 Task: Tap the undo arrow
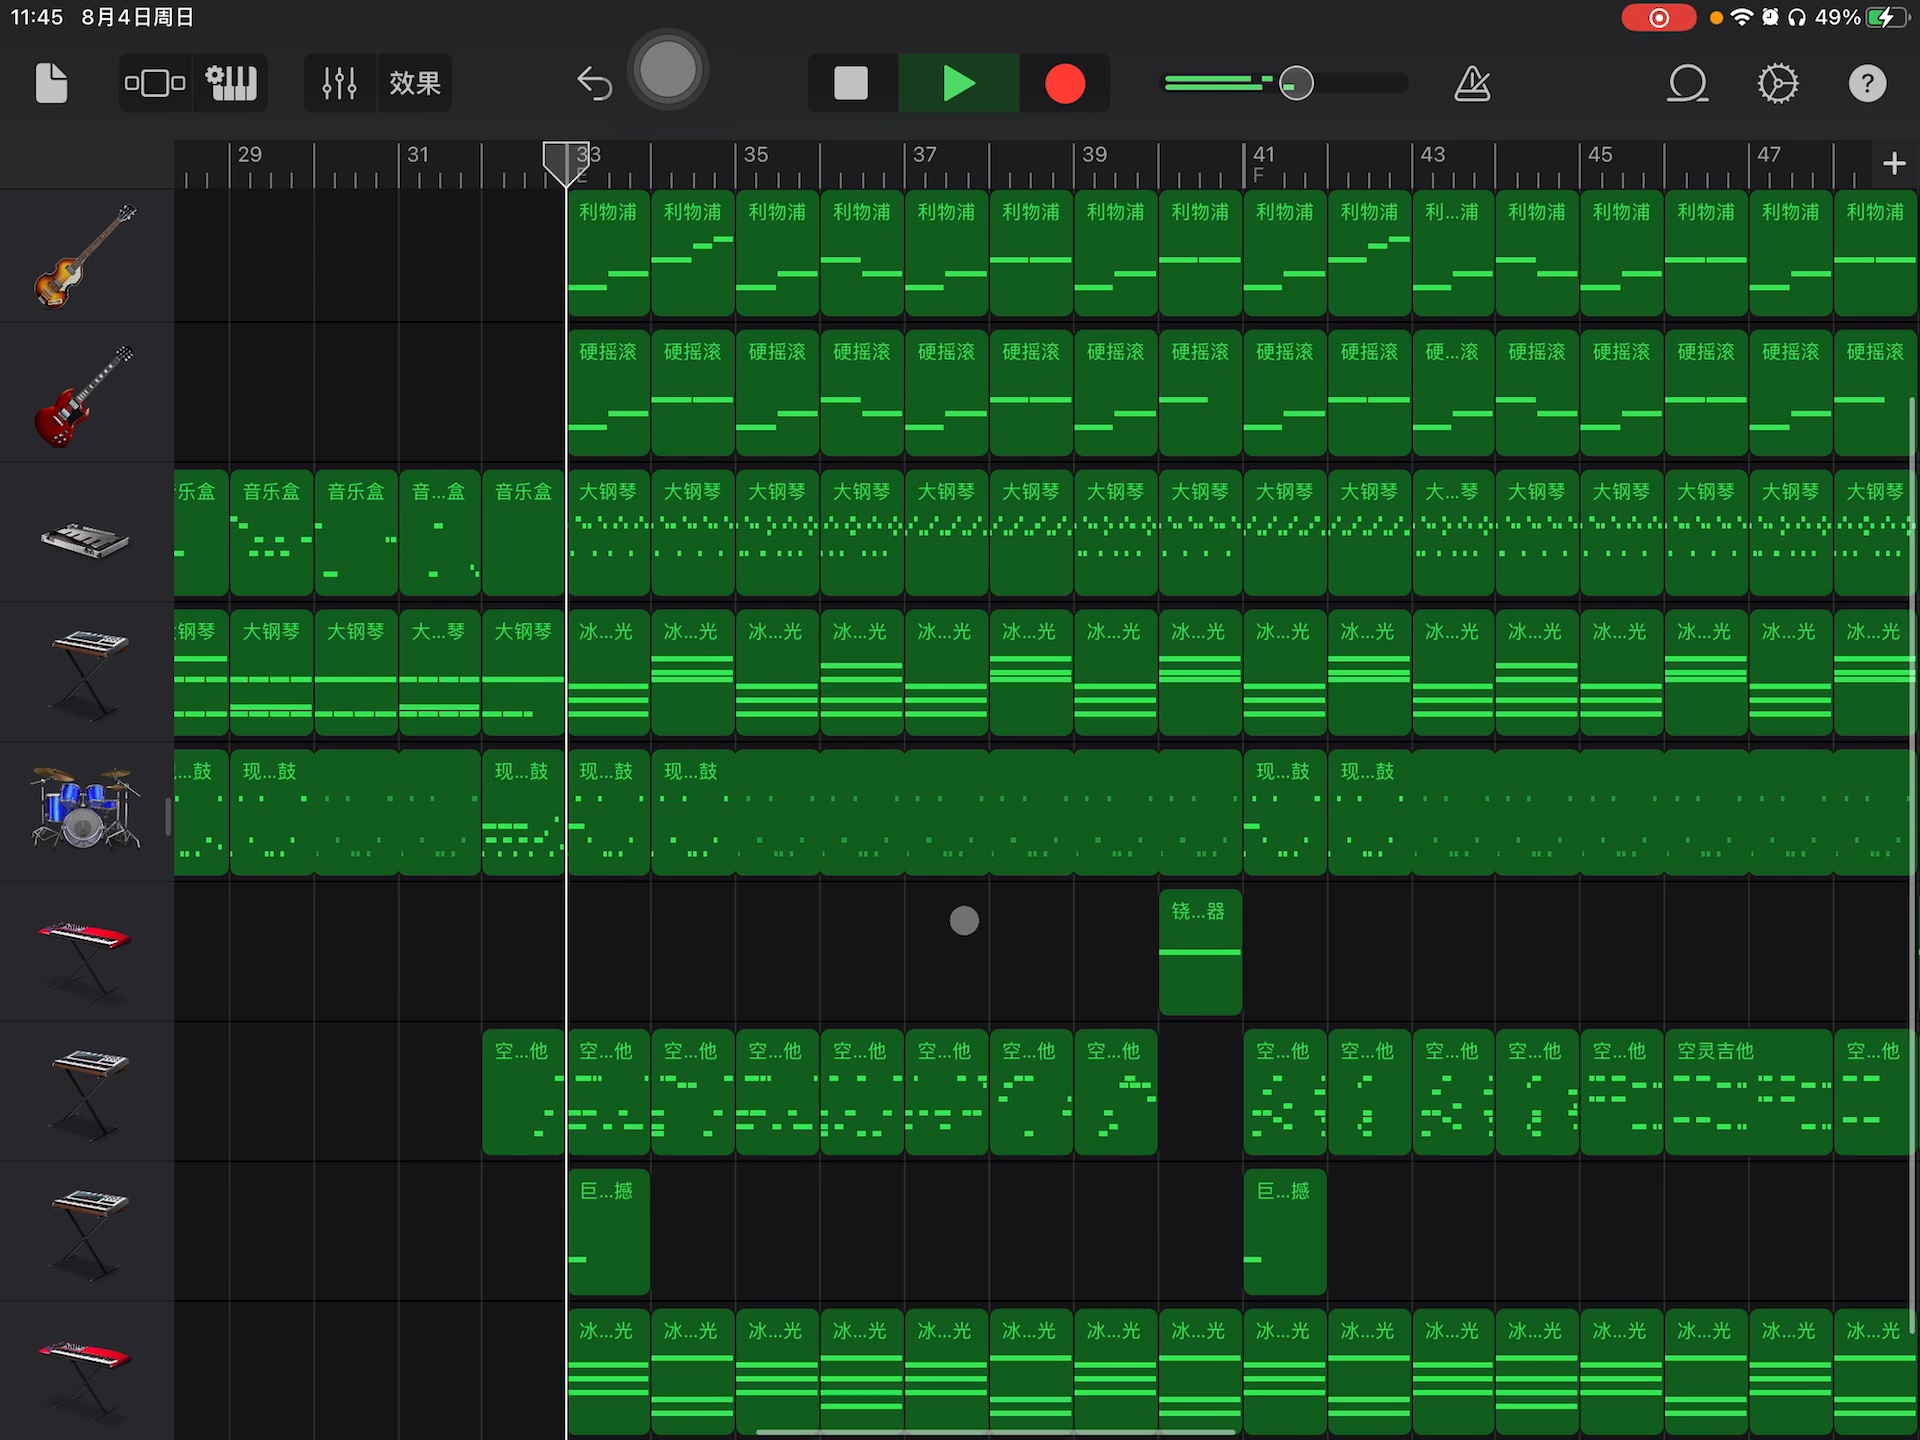pyautogui.click(x=594, y=84)
